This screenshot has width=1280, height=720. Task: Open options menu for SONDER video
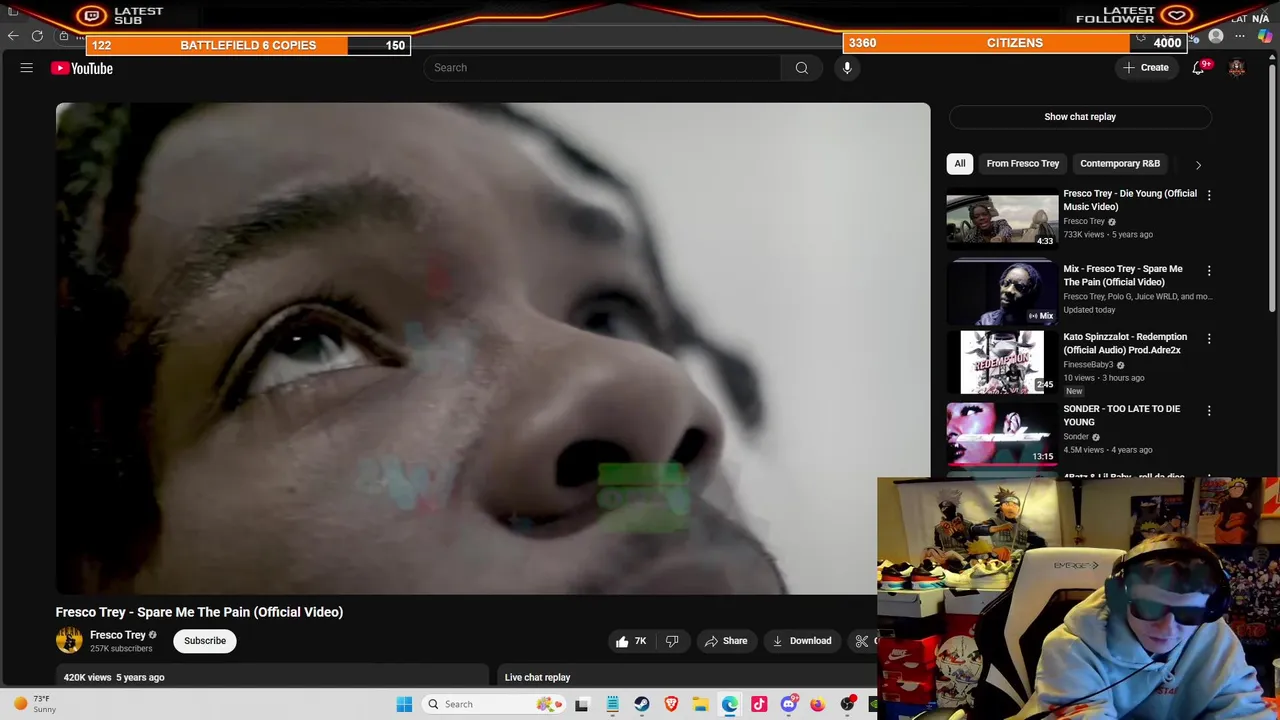[1208, 410]
